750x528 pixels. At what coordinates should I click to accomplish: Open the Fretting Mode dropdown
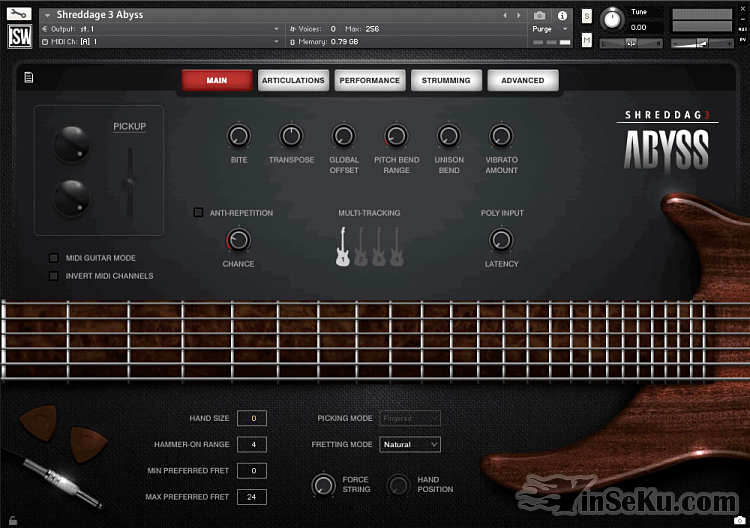point(410,444)
